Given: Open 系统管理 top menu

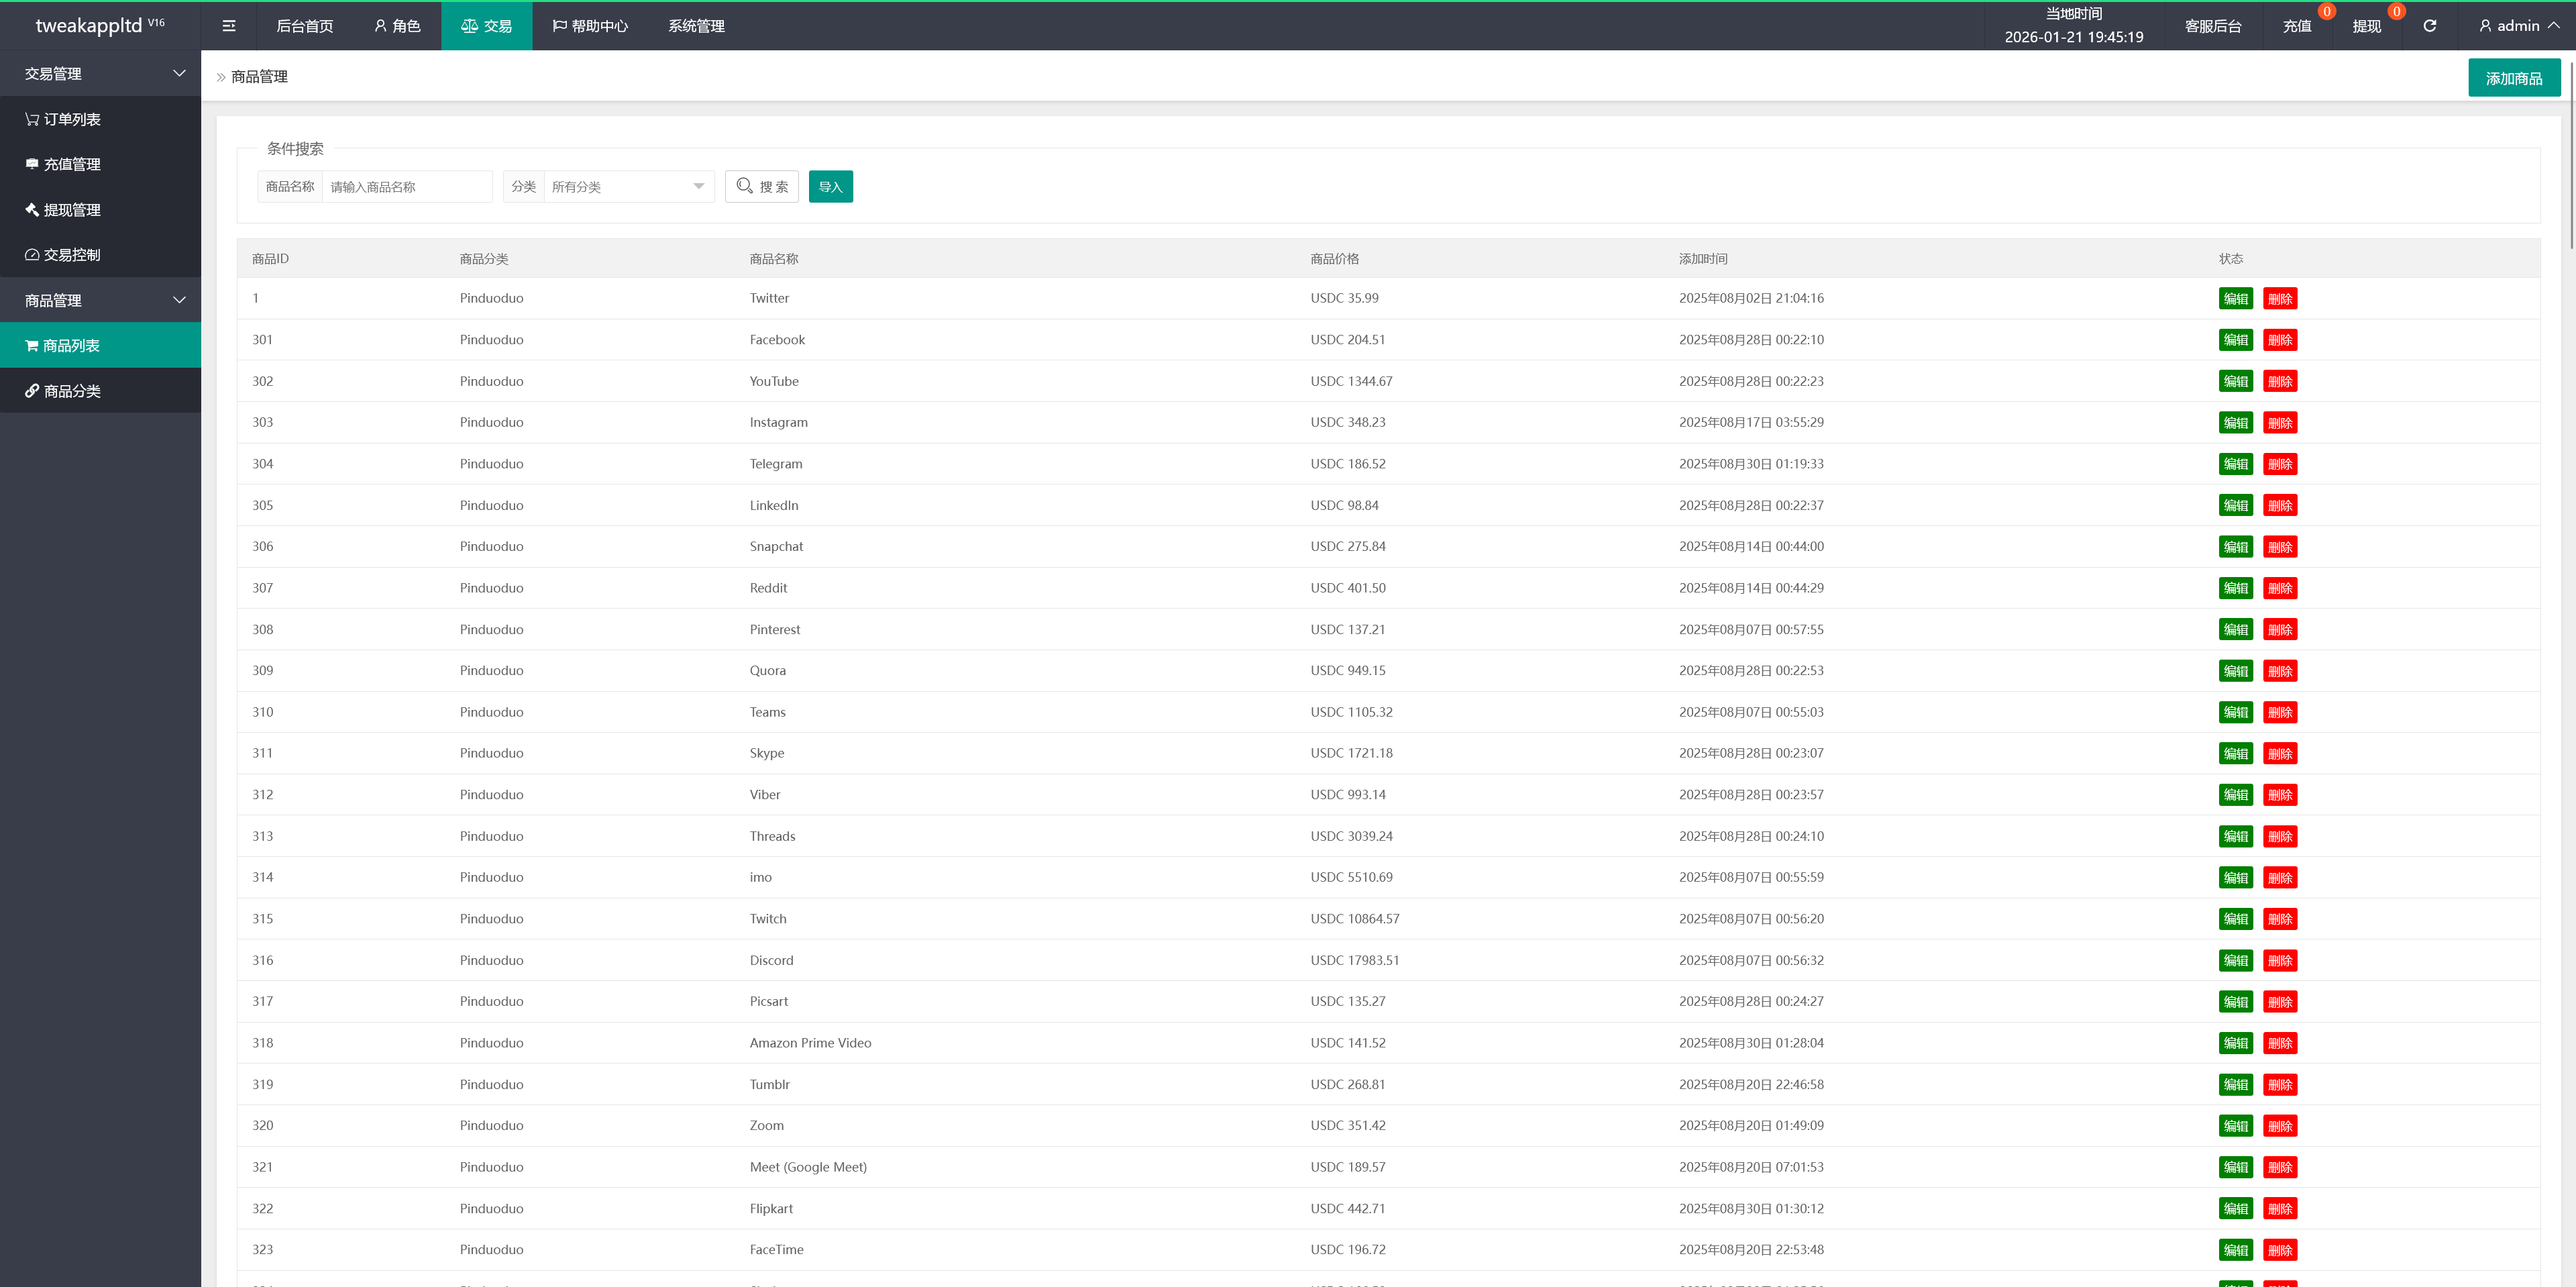Looking at the screenshot, I should point(696,26).
